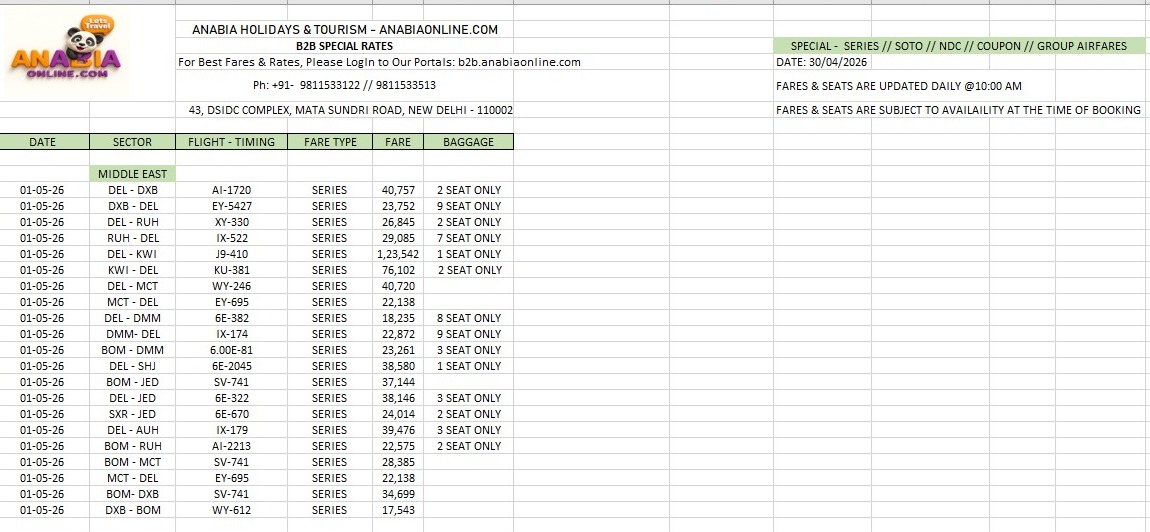Click flight number 6E-322
Screen dimensions: 1150x532
(x=231, y=398)
